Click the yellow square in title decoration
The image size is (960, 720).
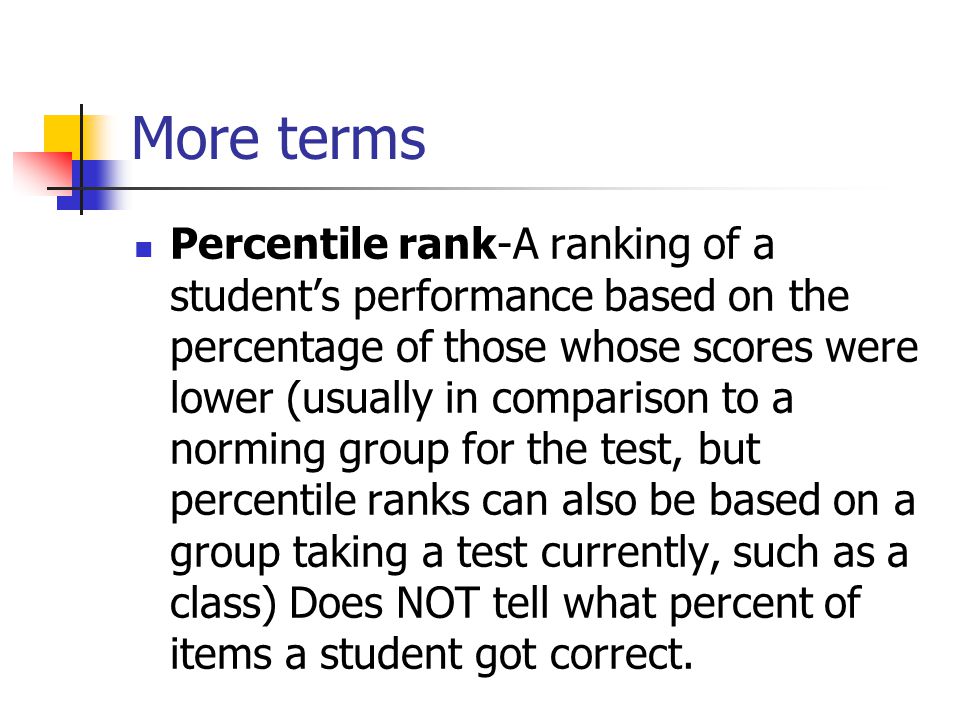pos(62,137)
